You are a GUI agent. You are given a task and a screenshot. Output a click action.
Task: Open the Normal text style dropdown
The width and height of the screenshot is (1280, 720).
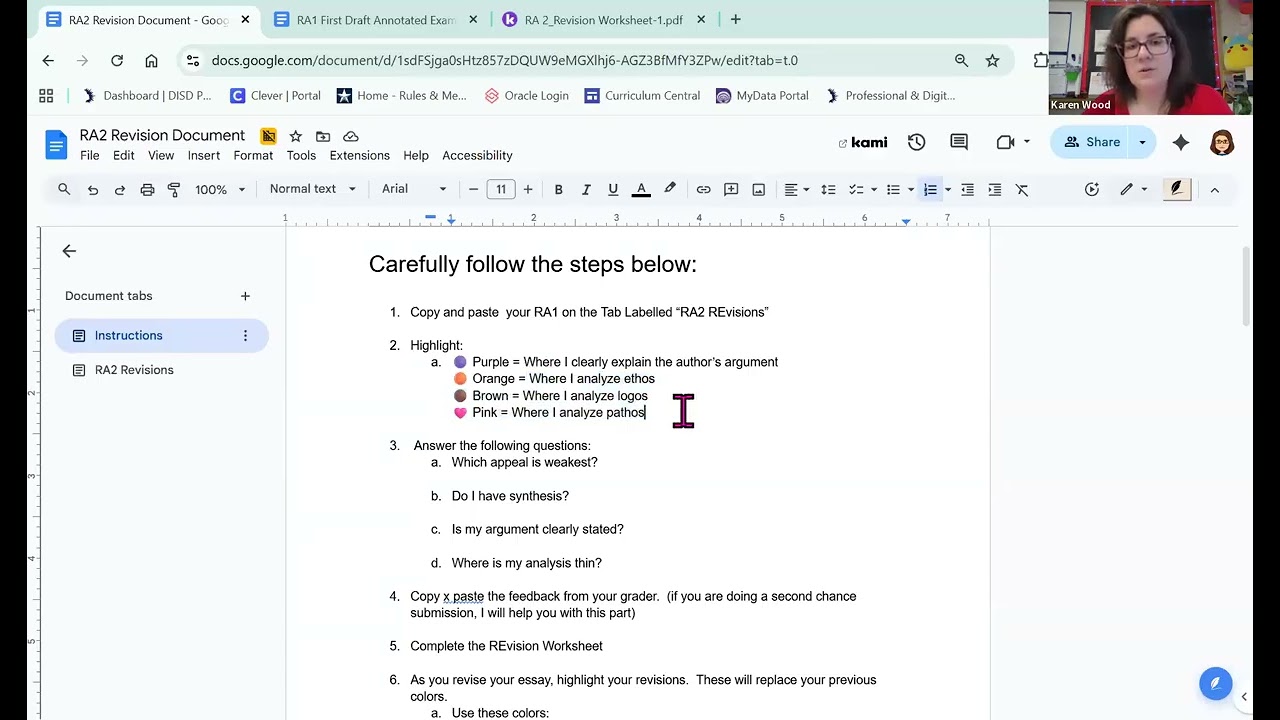[x=312, y=189]
